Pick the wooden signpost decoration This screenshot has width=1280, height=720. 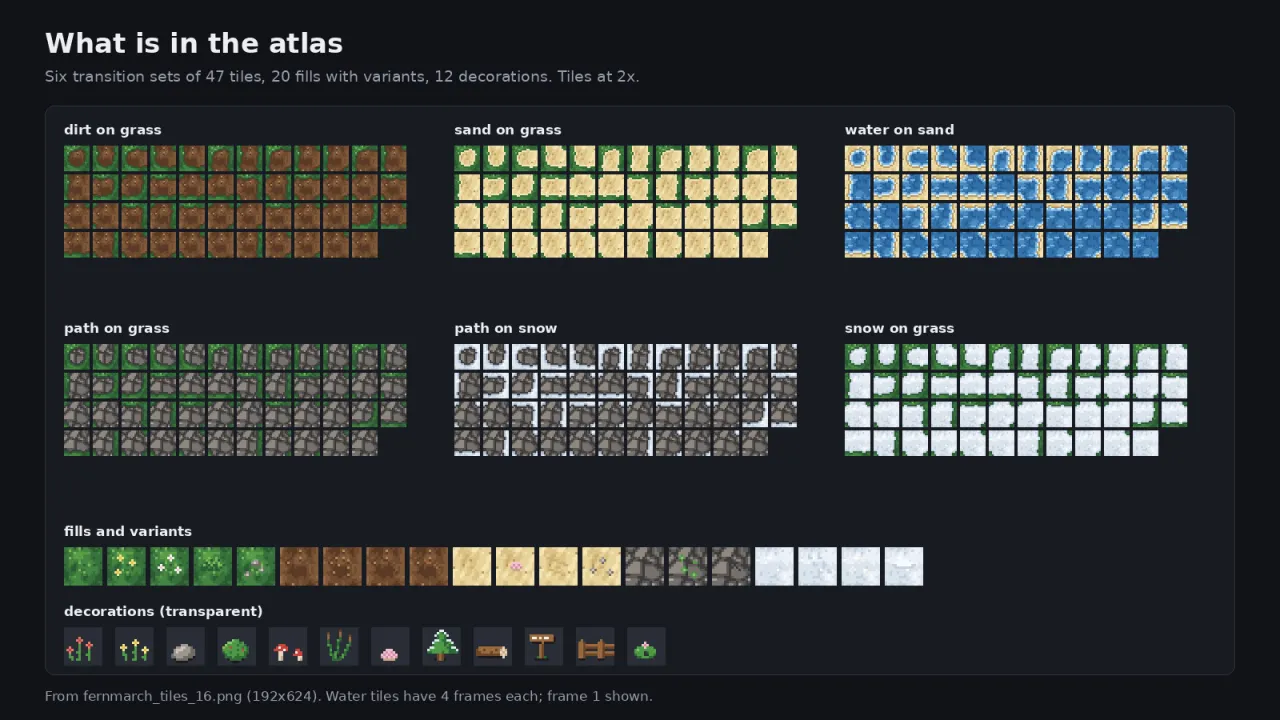point(543,647)
